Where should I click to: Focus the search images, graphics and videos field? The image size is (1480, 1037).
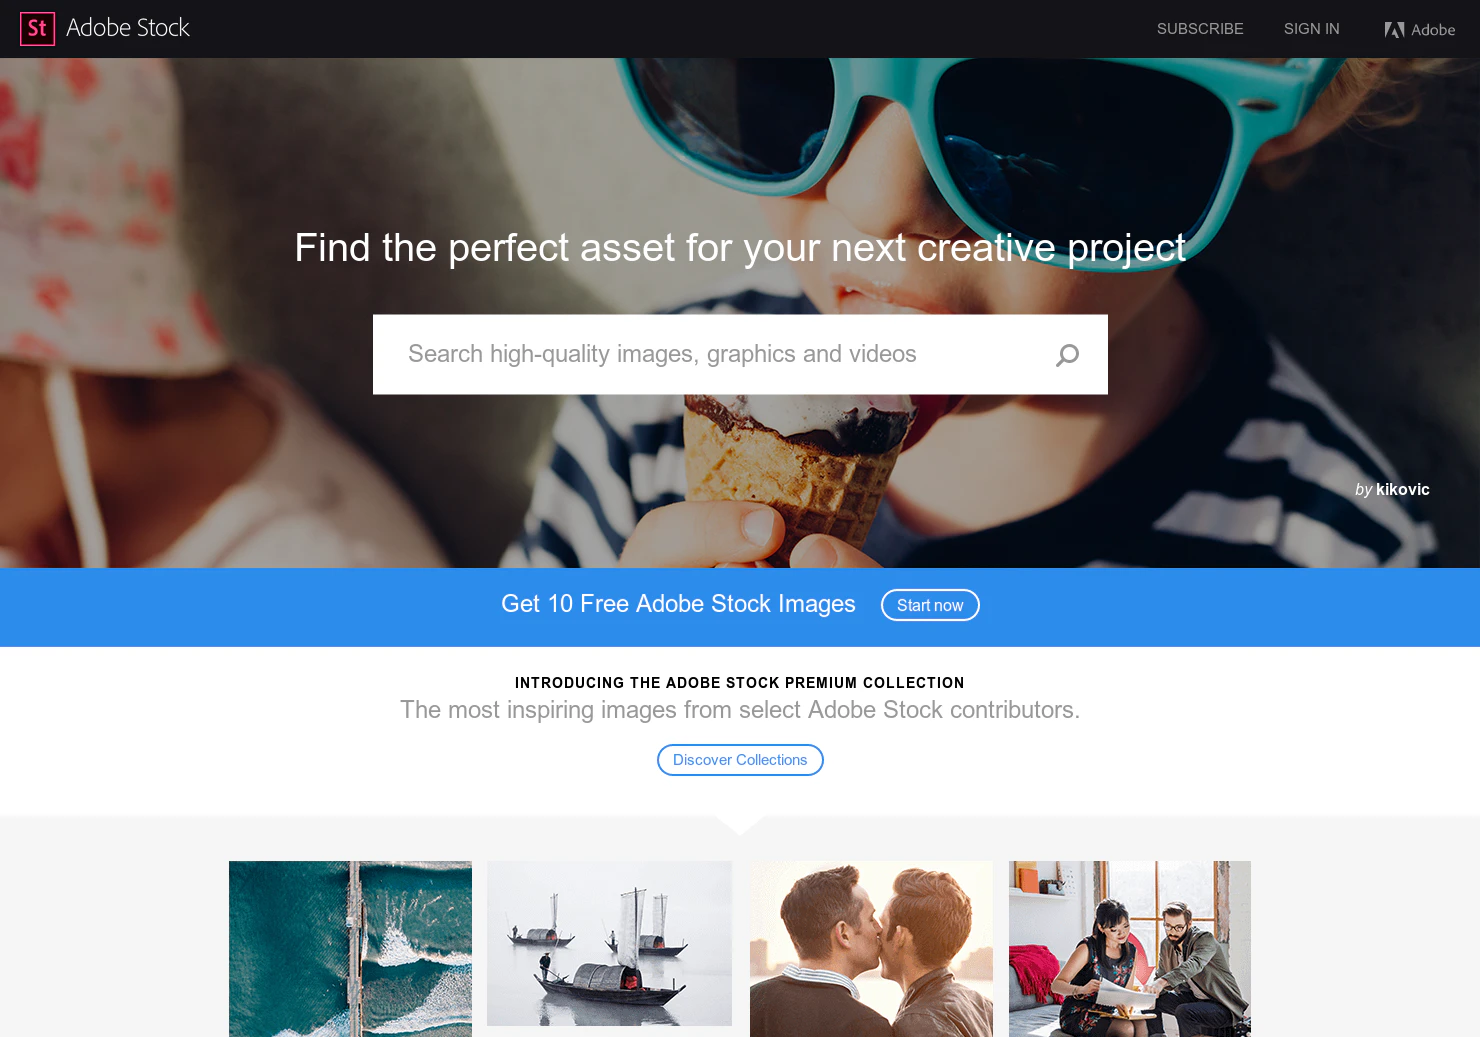tap(740, 355)
